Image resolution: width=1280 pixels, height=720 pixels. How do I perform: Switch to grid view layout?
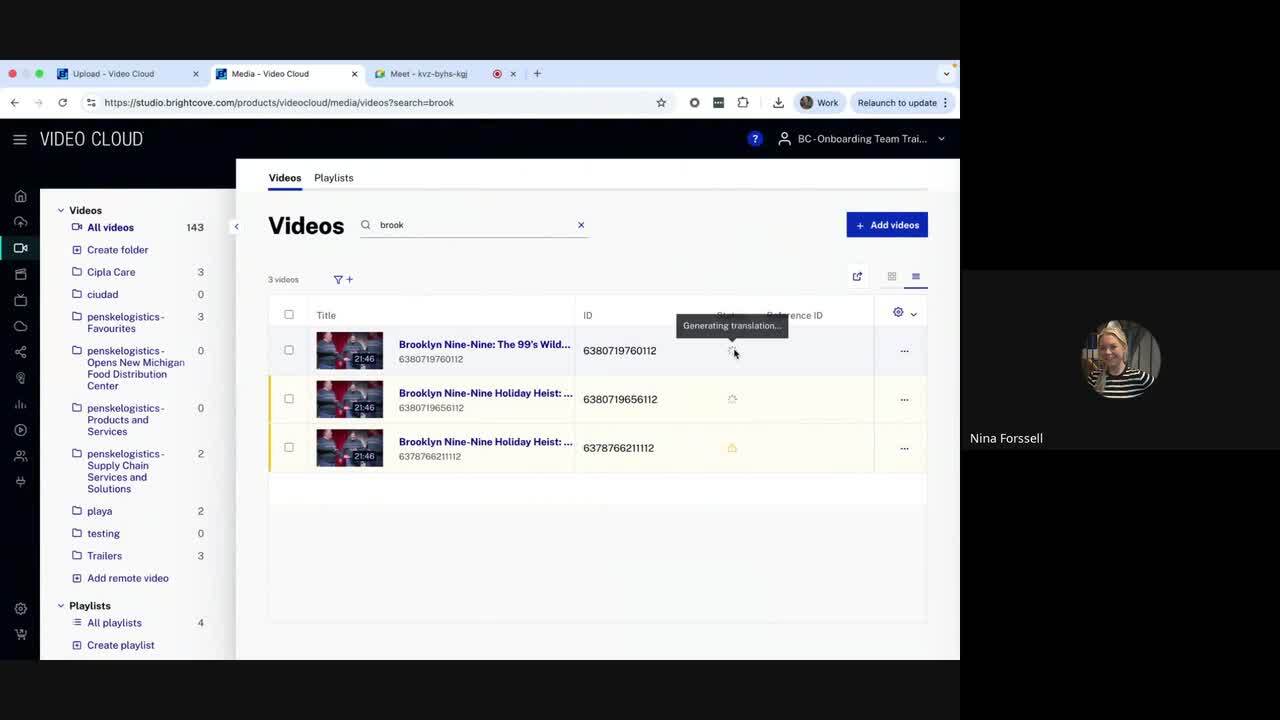[x=892, y=277]
